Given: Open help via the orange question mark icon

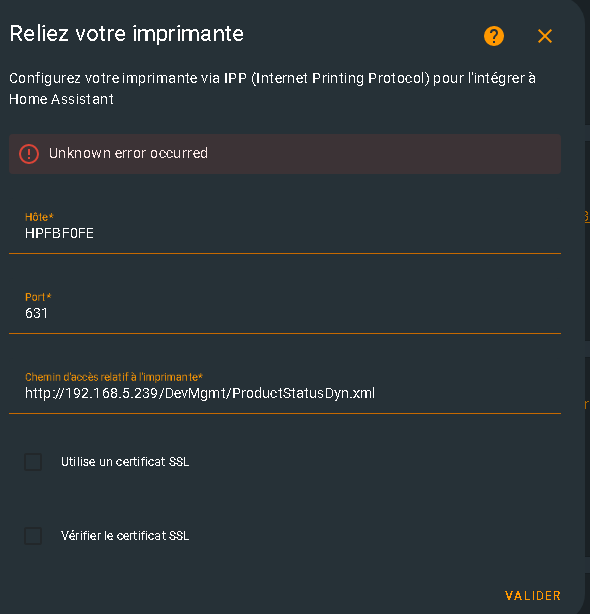Looking at the screenshot, I should click(494, 36).
